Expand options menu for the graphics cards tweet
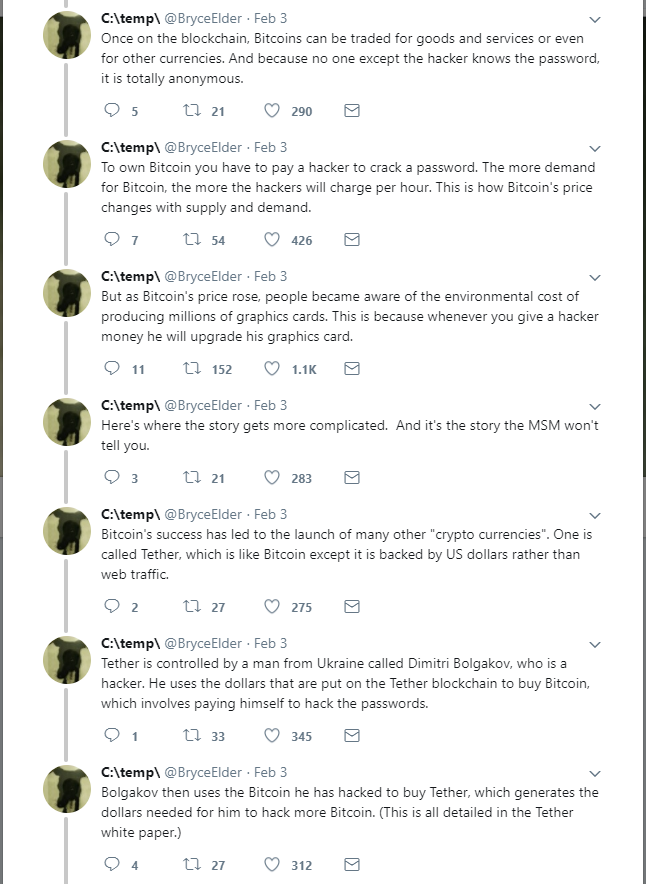The width and height of the screenshot is (646, 884). (x=595, y=277)
